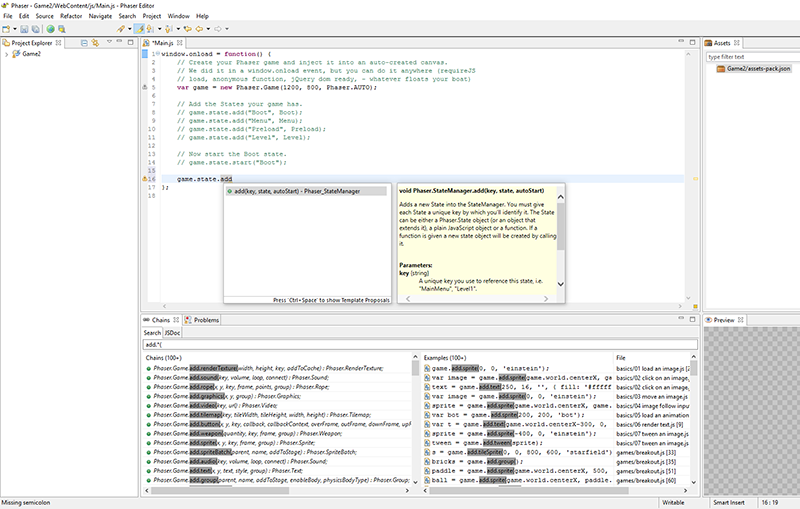Toggle the highlighted mark occurrences toolbar button
800x509 pixels.
[139, 30]
